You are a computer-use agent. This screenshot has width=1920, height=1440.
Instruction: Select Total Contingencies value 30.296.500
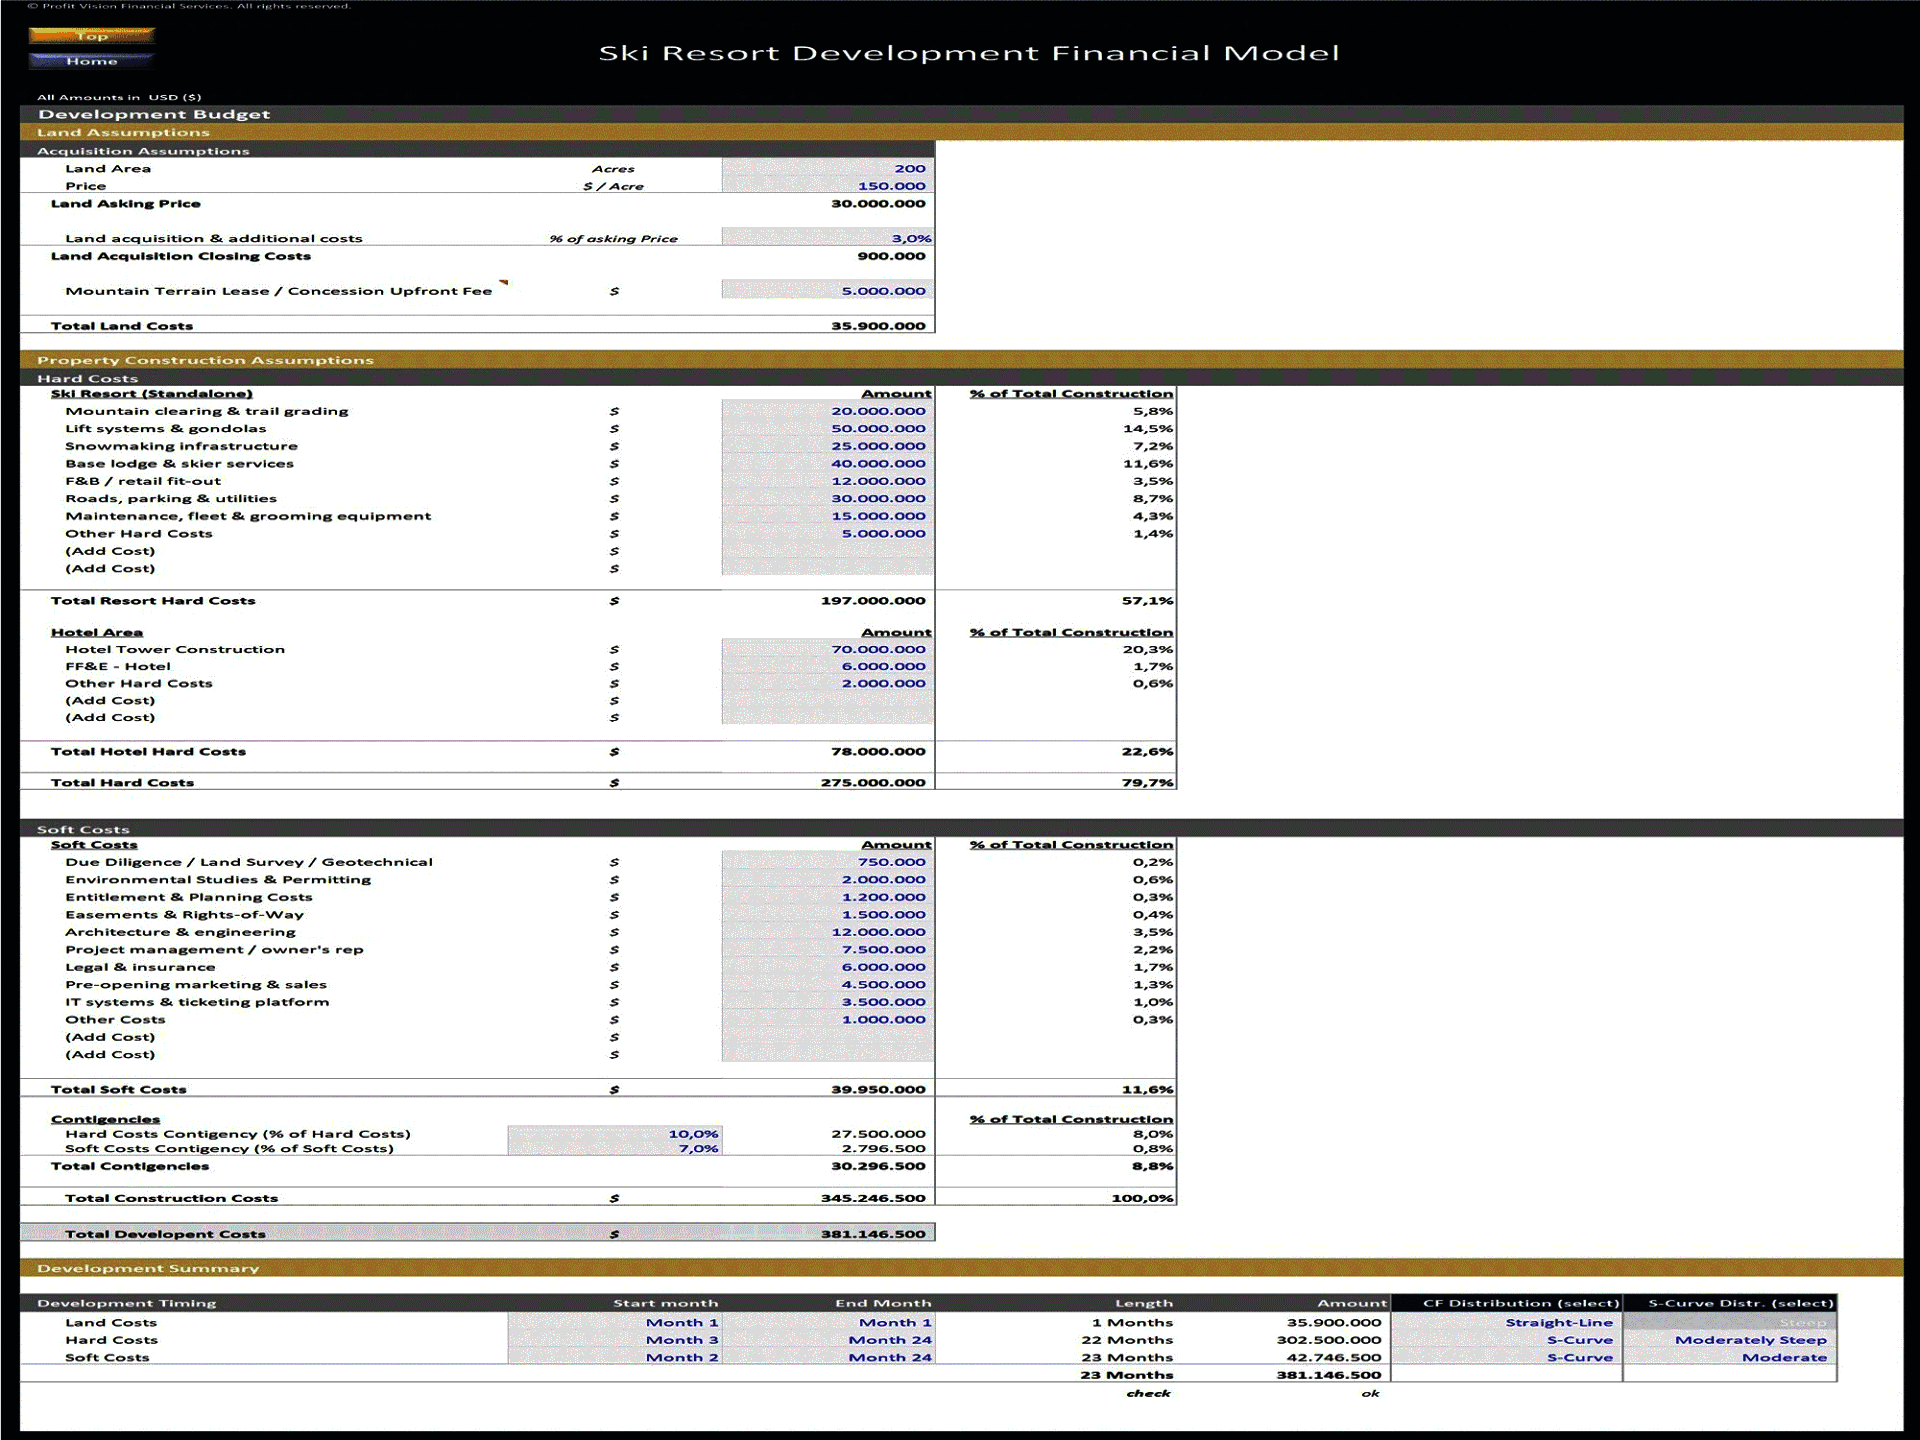pos(878,1166)
